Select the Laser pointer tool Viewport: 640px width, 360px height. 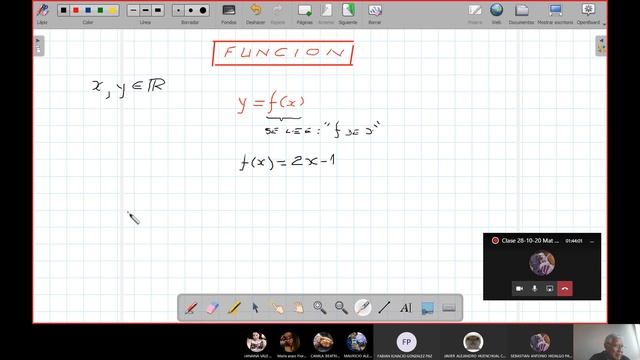[x=363, y=308]
